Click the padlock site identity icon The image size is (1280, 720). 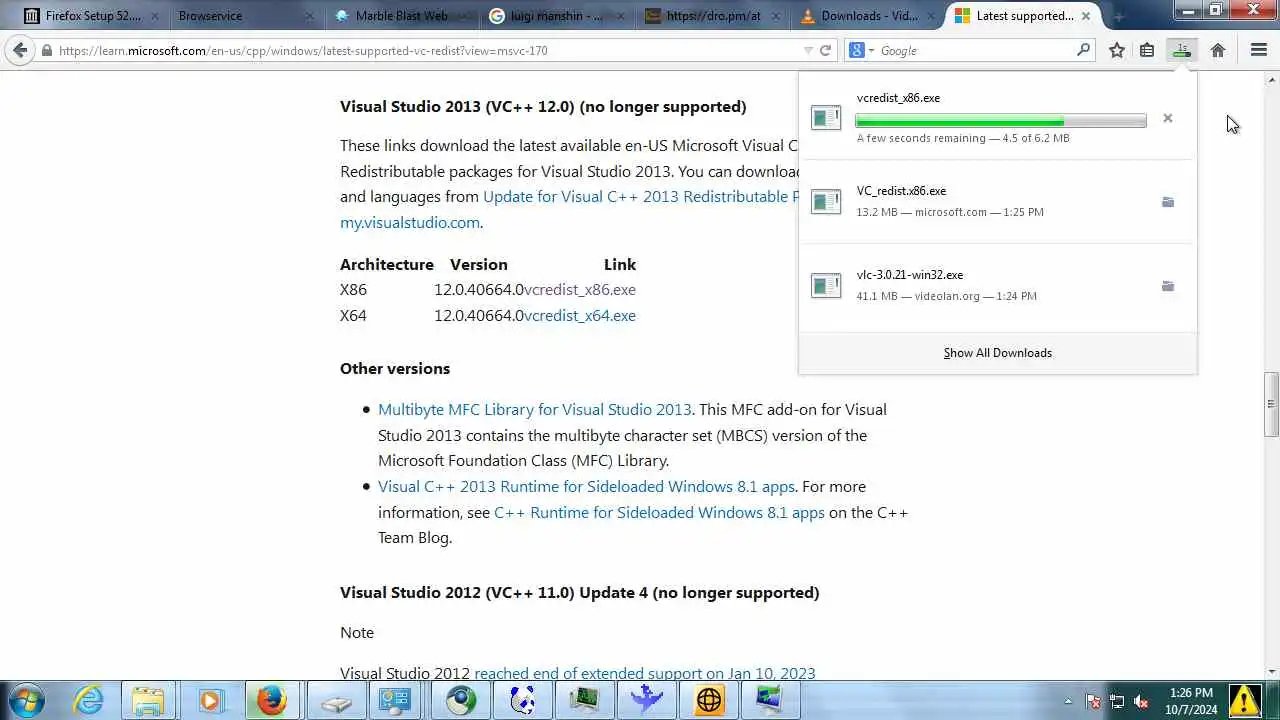[47, 50]
